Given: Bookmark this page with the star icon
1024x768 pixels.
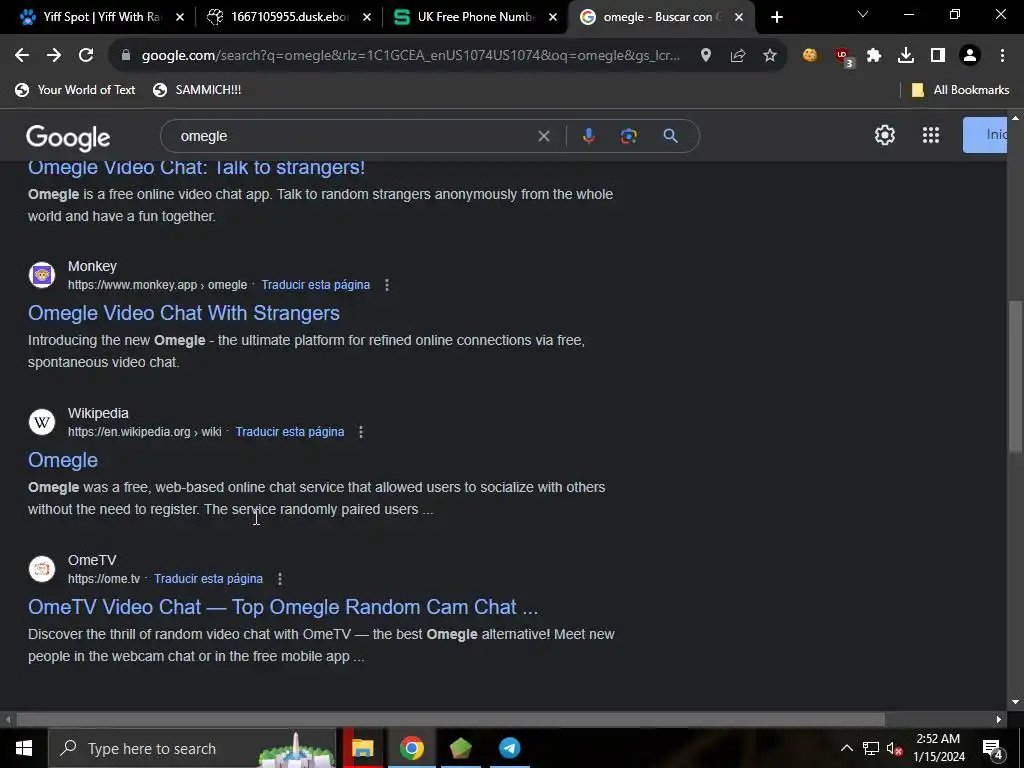Looking at the screenshot, I should tap(770, 56).
